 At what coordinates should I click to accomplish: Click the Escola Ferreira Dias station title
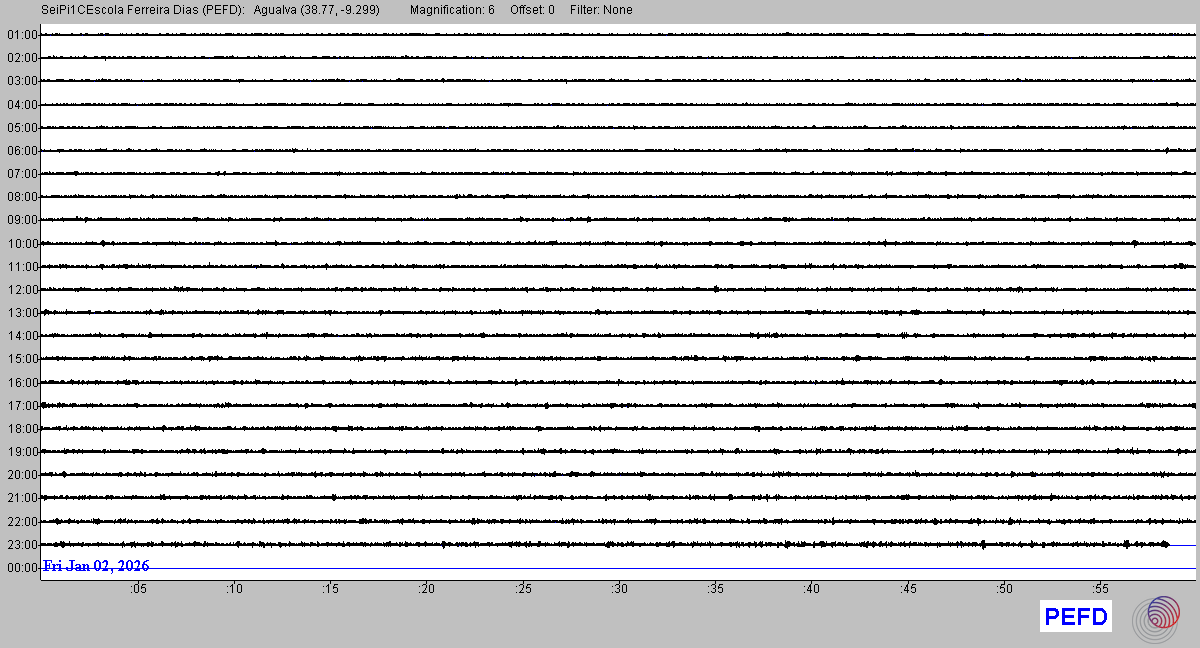[143, 10]
